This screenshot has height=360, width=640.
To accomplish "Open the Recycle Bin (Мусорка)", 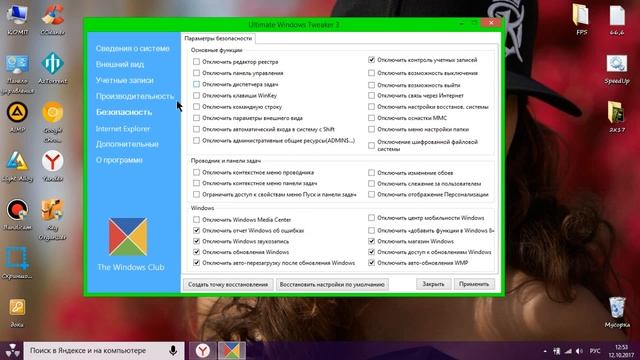I will [617, 312].
